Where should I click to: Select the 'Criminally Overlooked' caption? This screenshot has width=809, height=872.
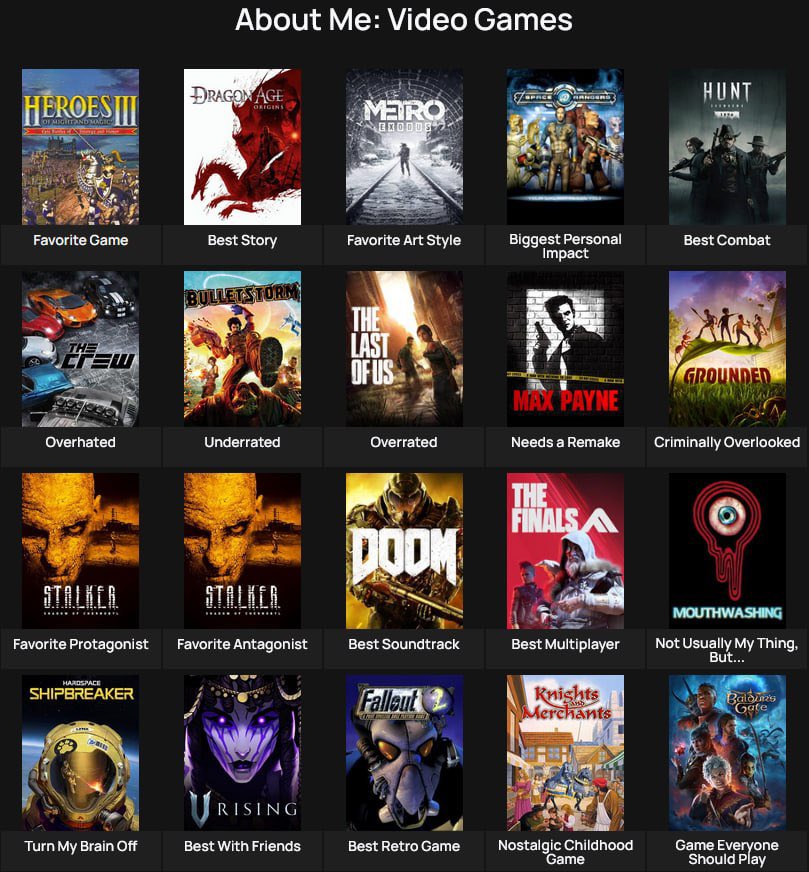point(727,442)
